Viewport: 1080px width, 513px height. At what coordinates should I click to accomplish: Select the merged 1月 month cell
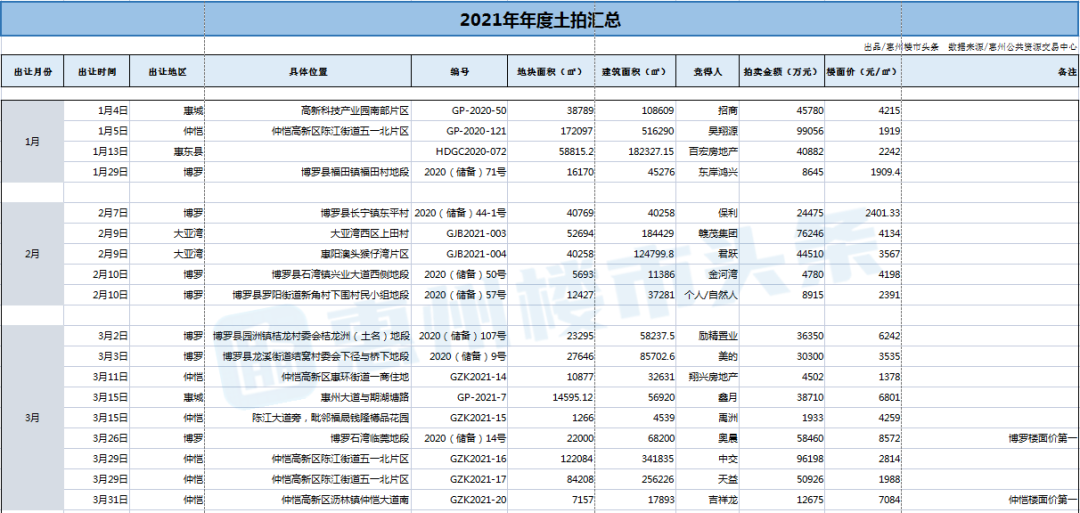point(32,141)
